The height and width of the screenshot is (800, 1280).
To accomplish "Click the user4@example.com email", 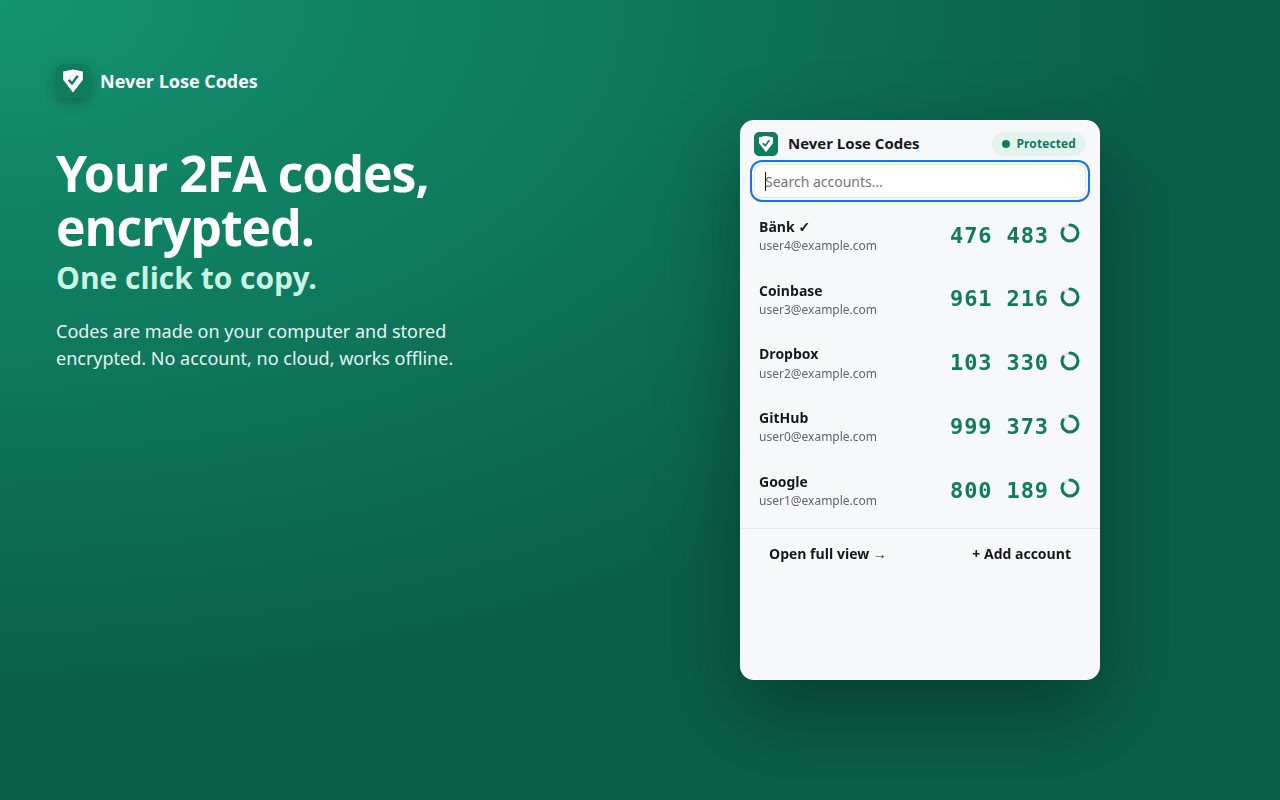I will (818, 246).
